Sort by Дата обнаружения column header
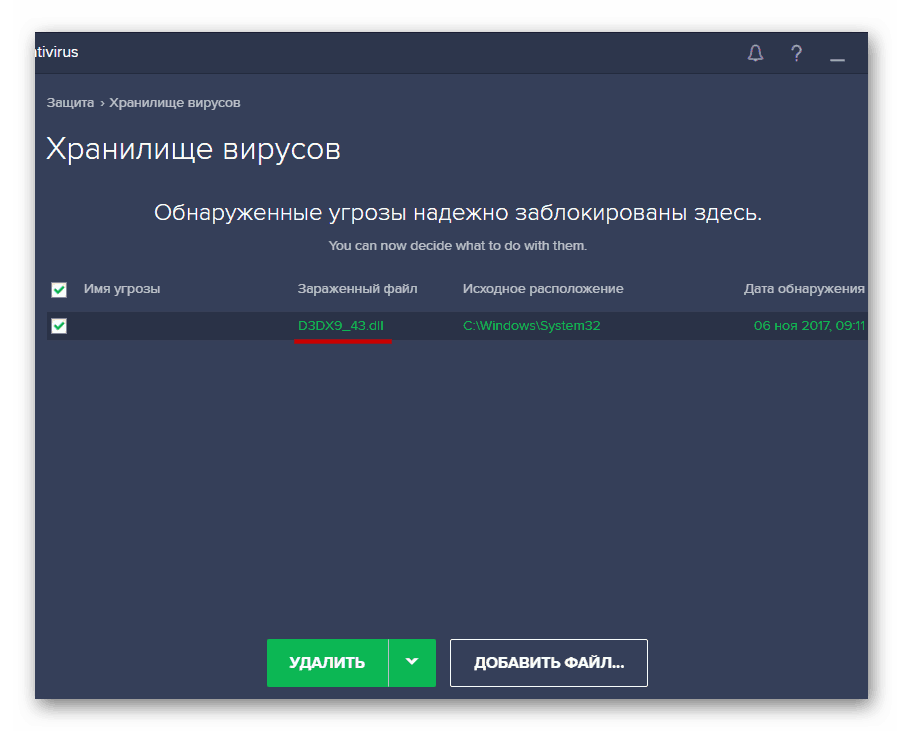The height and width of the screenshot is (731, 900). pos(804,289)
